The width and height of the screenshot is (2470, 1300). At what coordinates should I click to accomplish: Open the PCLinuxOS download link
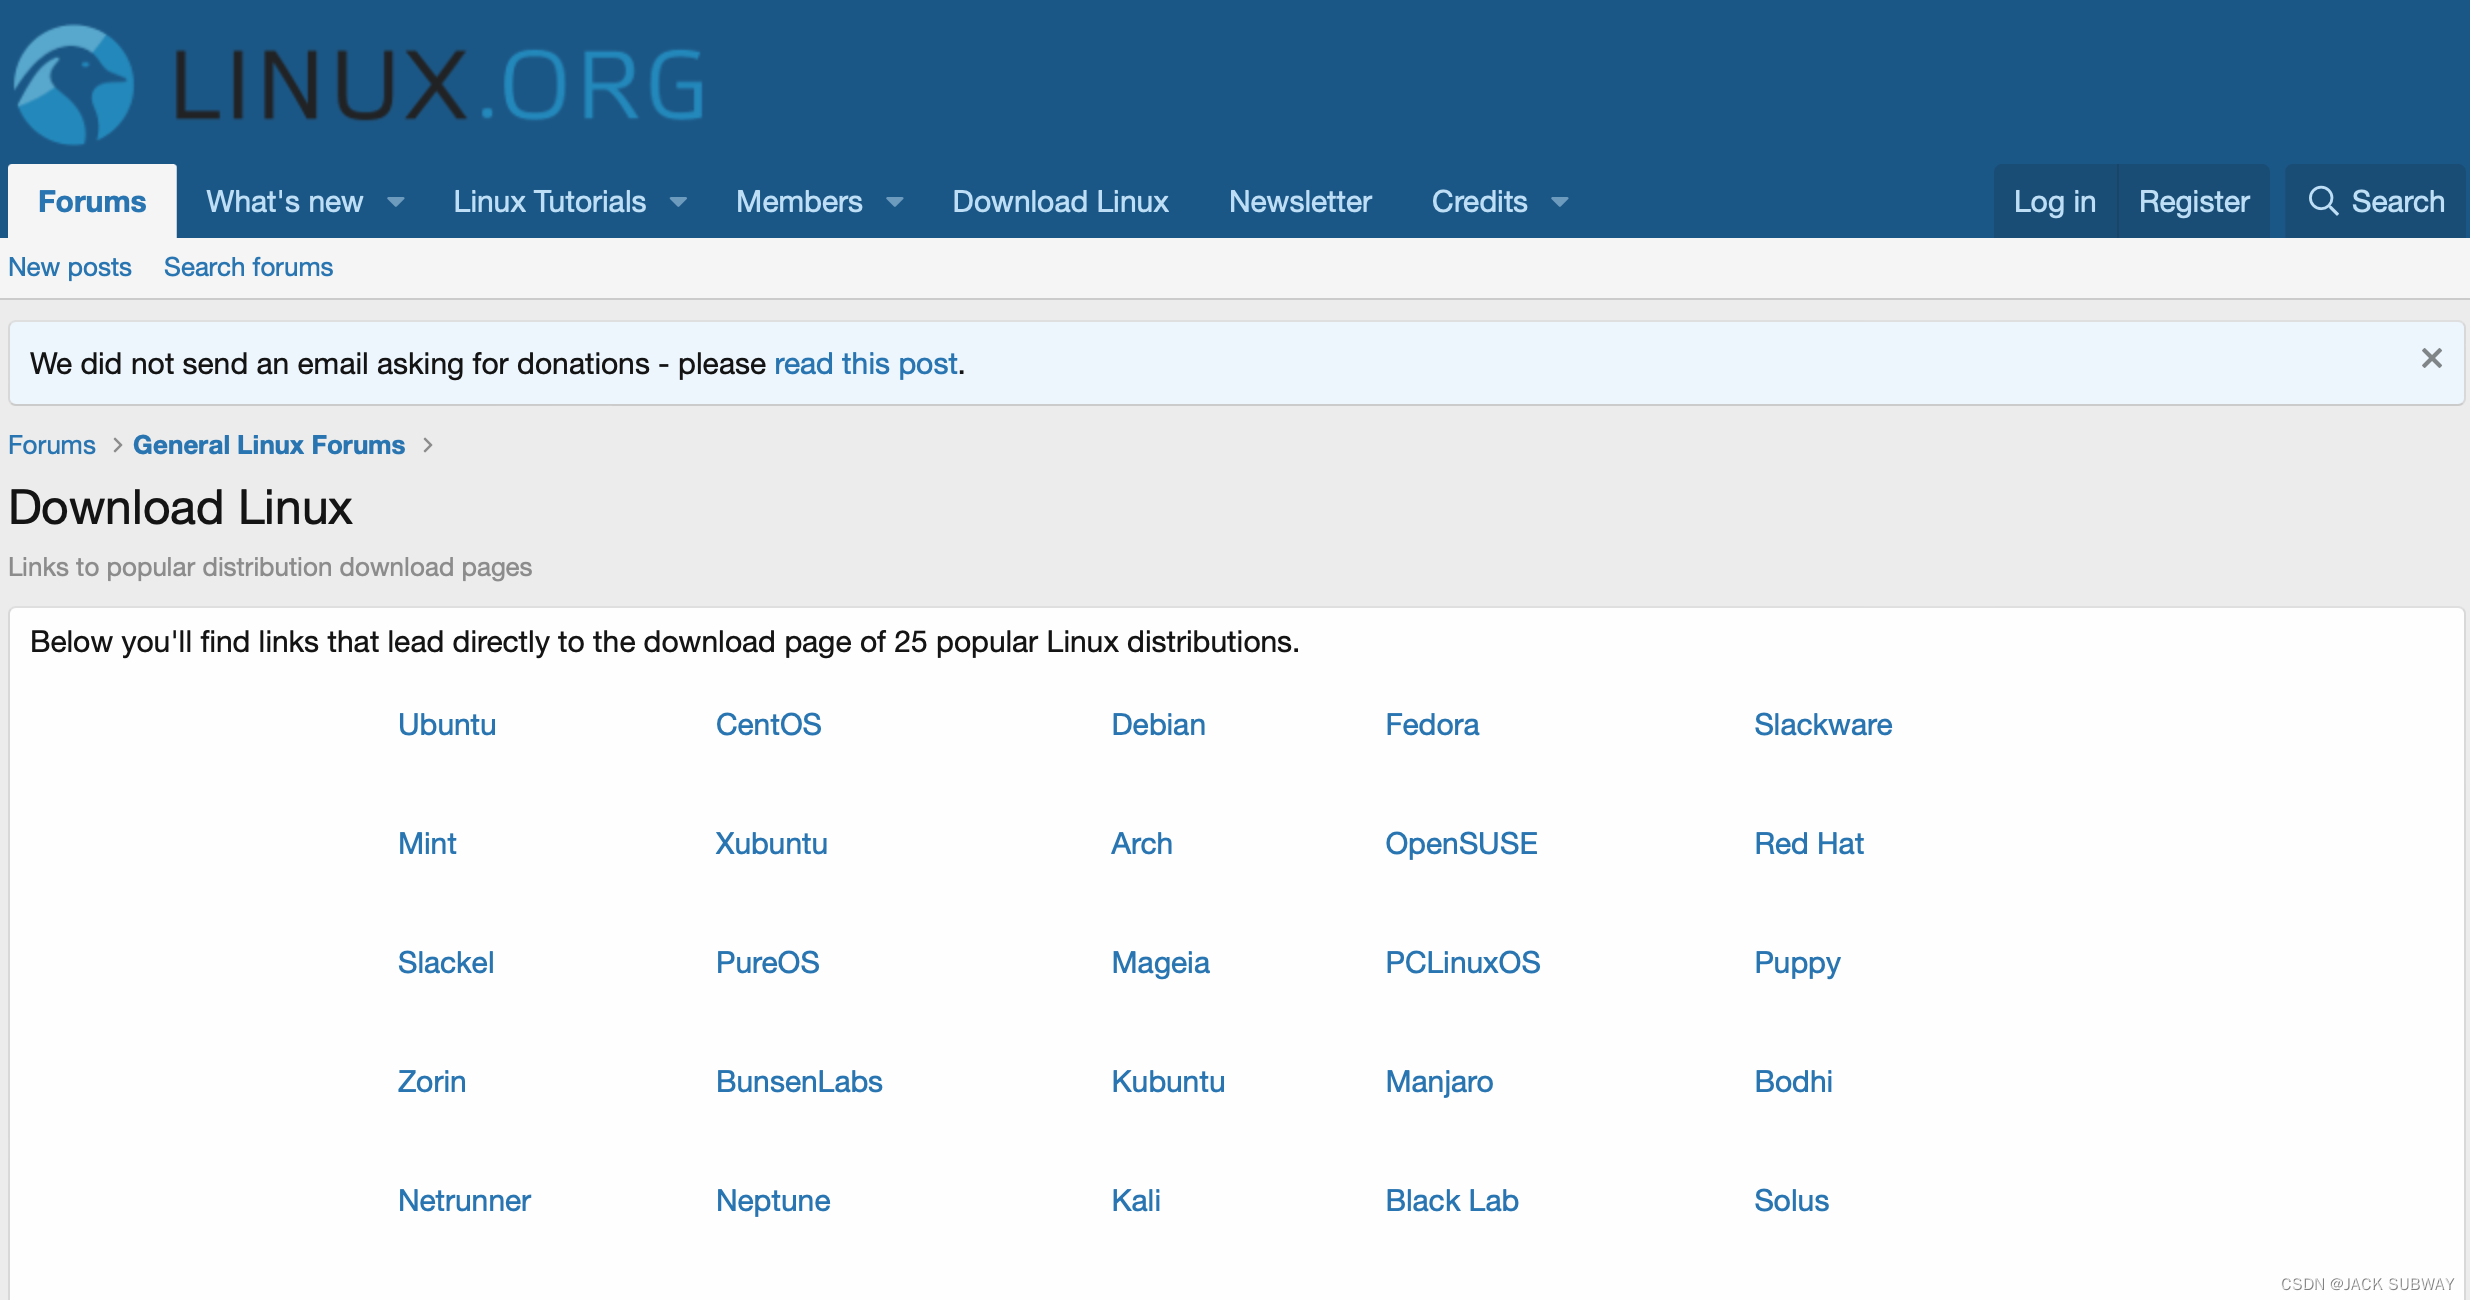[1462, 963]
